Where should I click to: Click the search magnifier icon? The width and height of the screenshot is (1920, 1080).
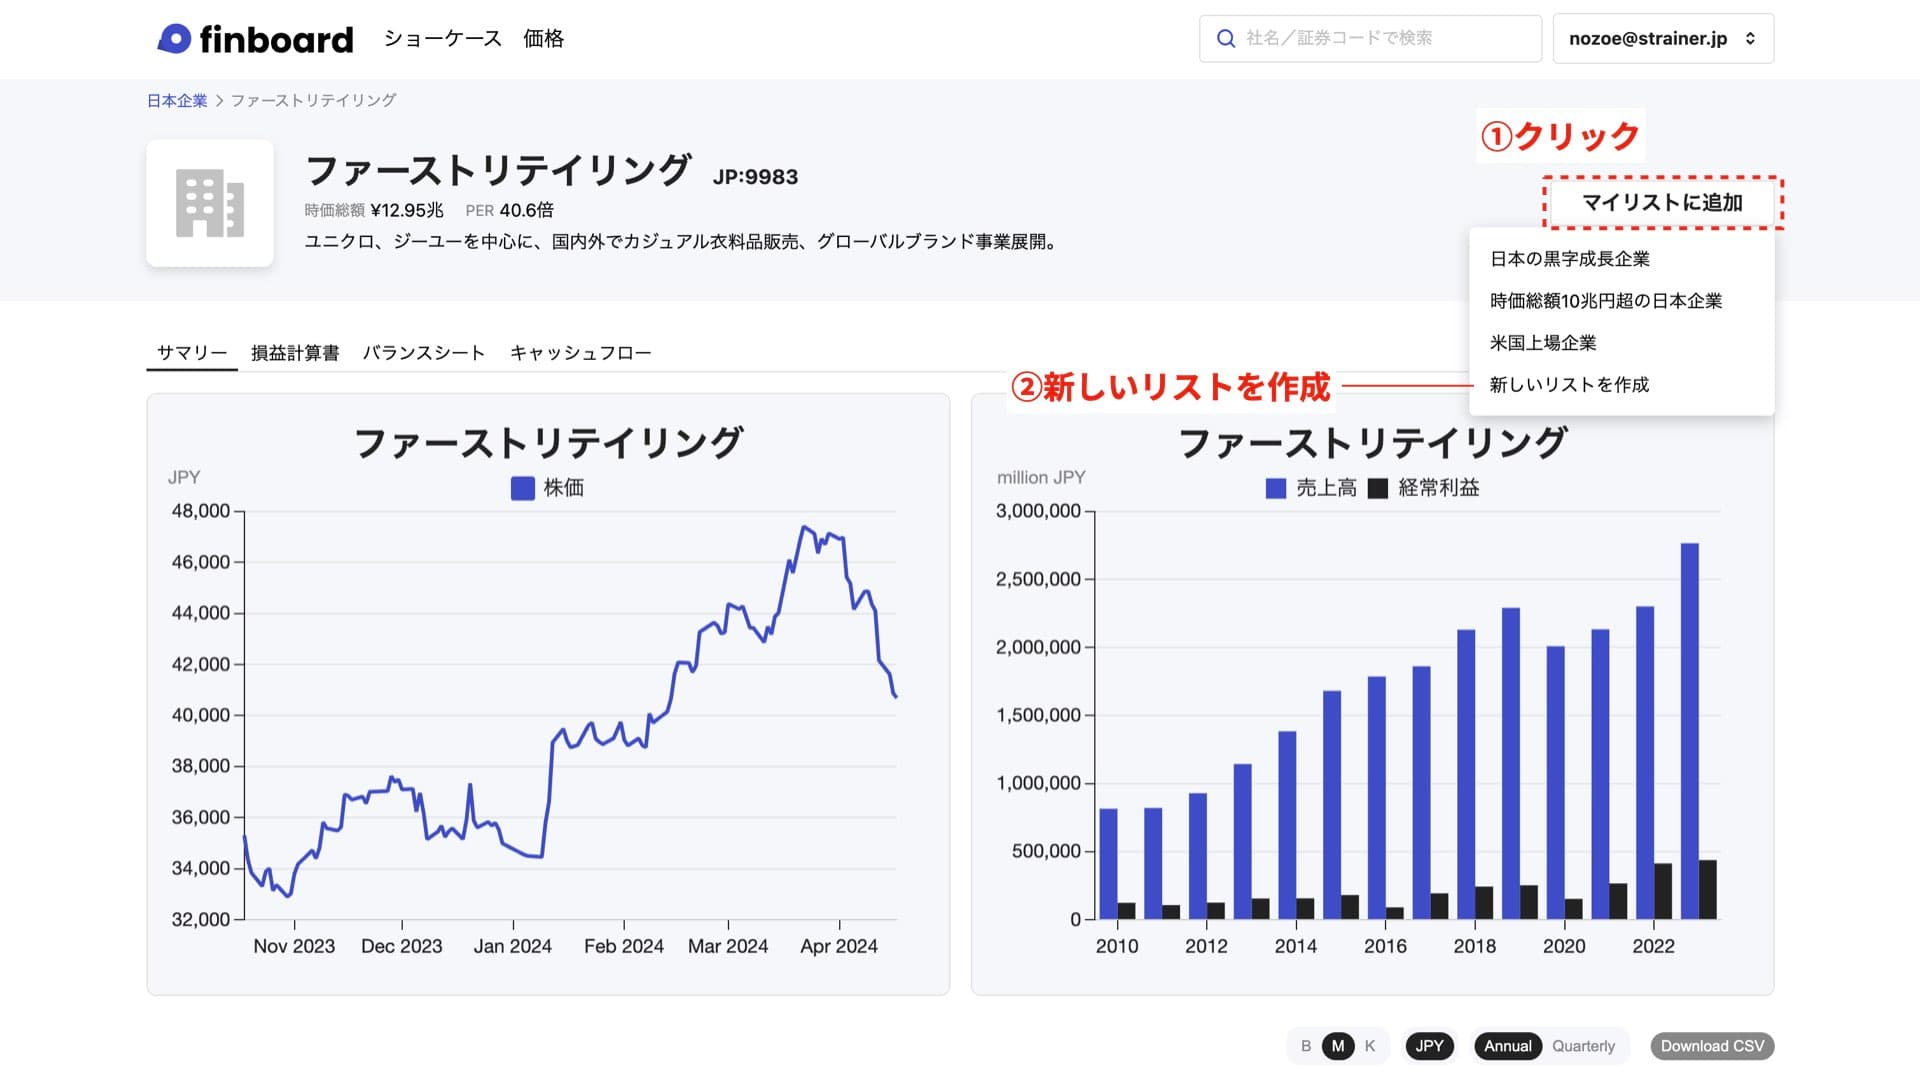(1225, 39)
